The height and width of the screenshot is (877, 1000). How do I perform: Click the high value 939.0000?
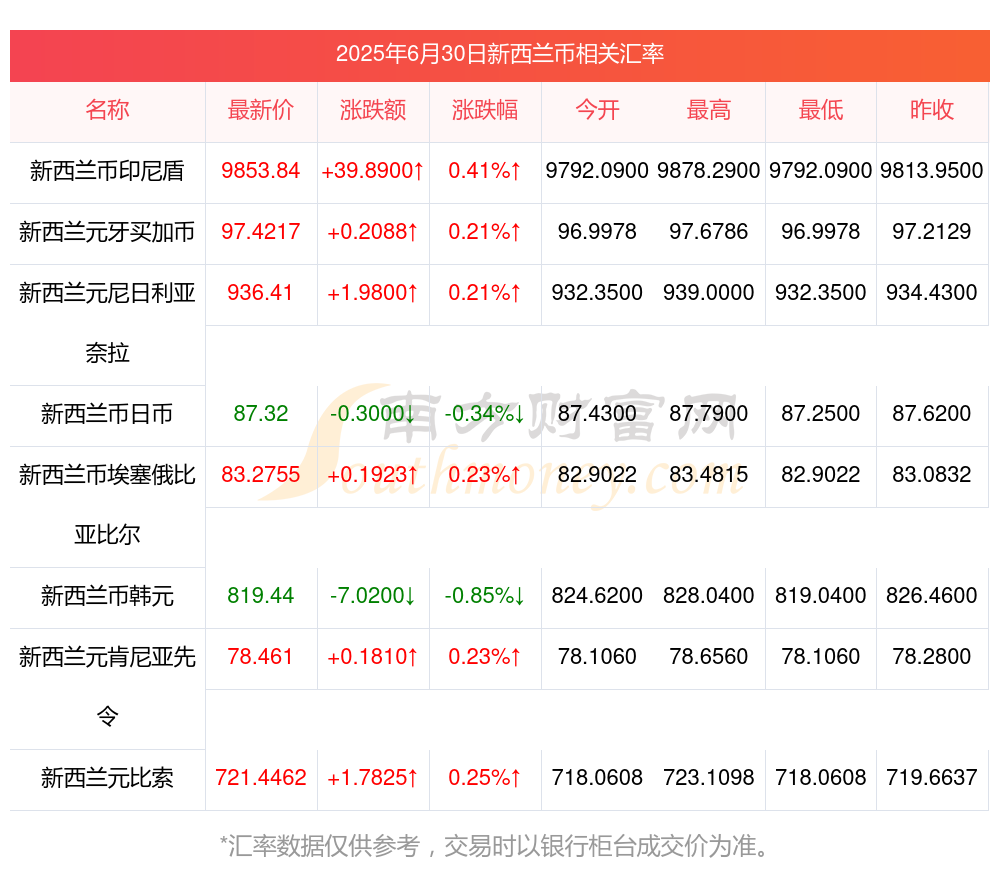tap(709, 293)
